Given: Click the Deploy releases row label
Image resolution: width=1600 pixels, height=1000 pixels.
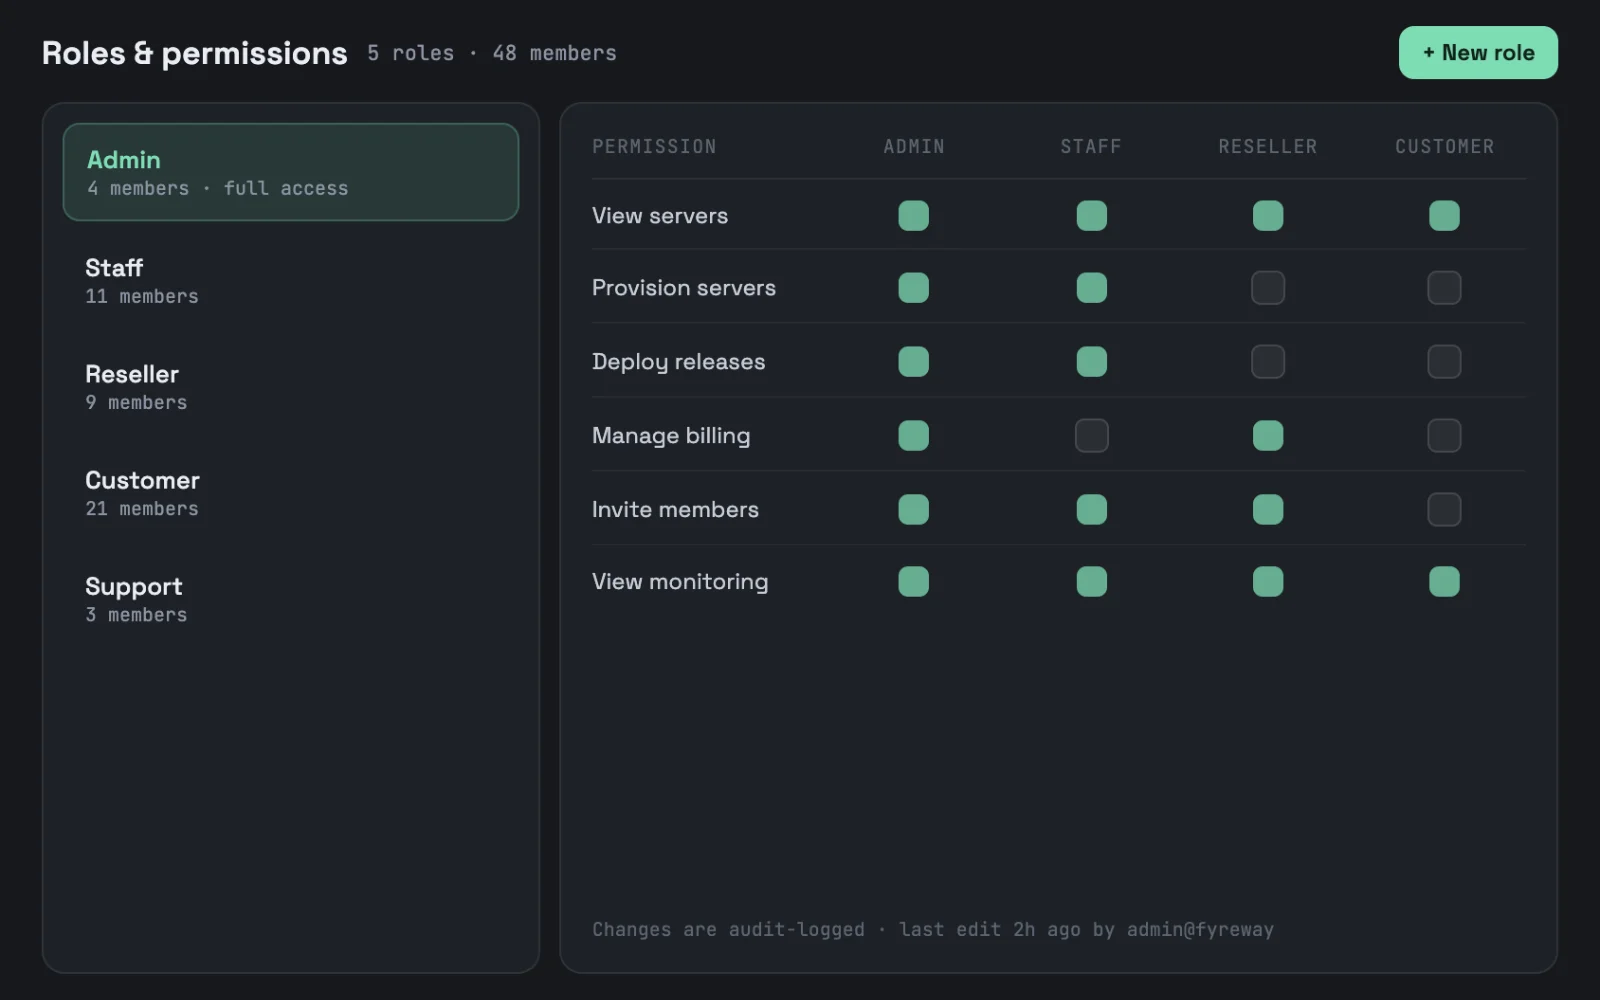Looking at the screenshot, I should [x=678, y=362].
